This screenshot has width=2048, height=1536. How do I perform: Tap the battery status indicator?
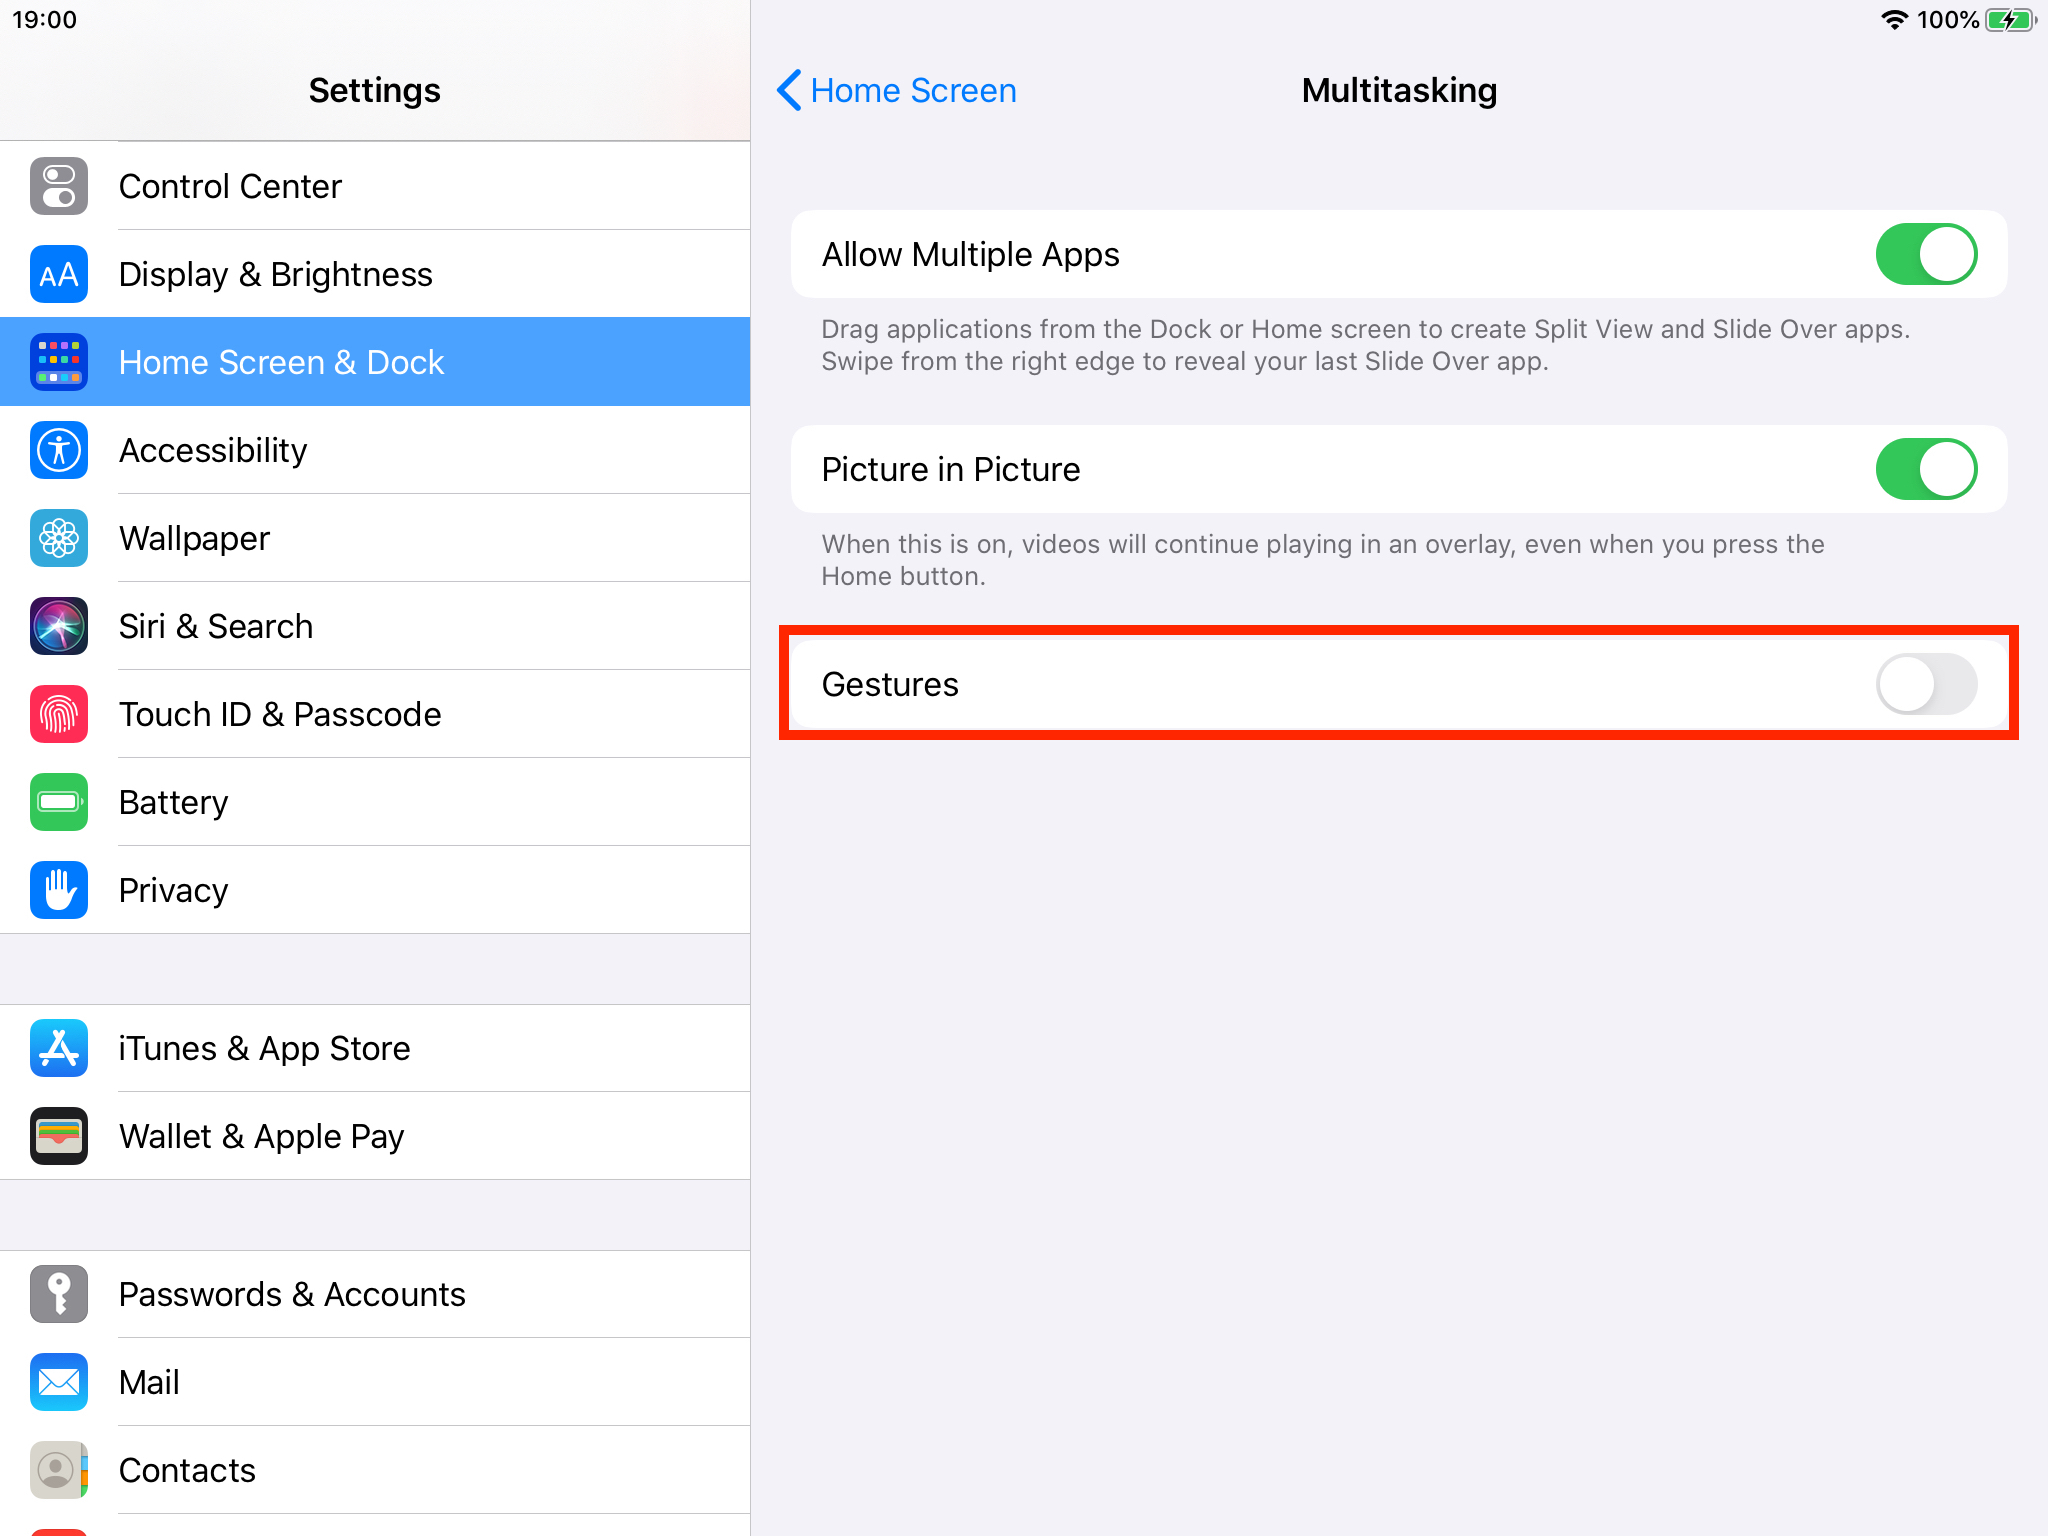(2011, 20)
